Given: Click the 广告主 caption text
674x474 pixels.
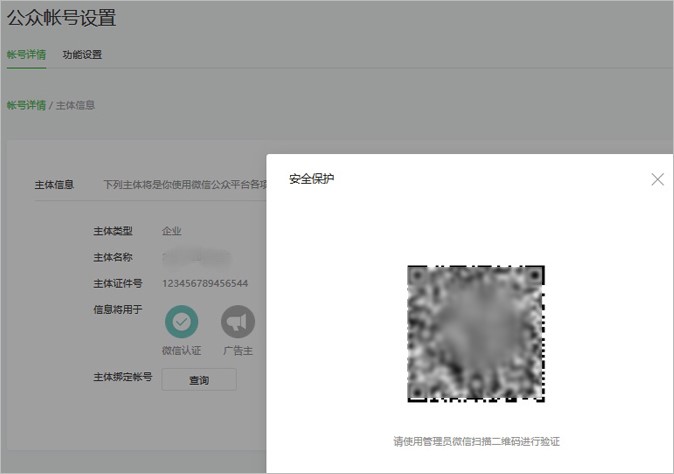Looking at the screenshot, I should tap(238, 351).
